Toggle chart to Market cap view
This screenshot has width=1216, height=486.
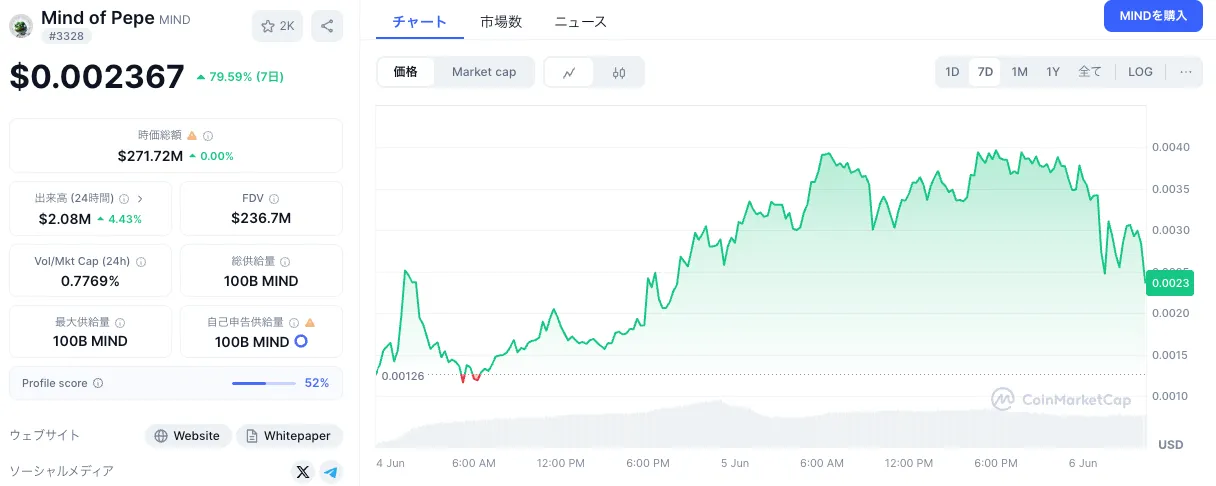coord(484,72)
